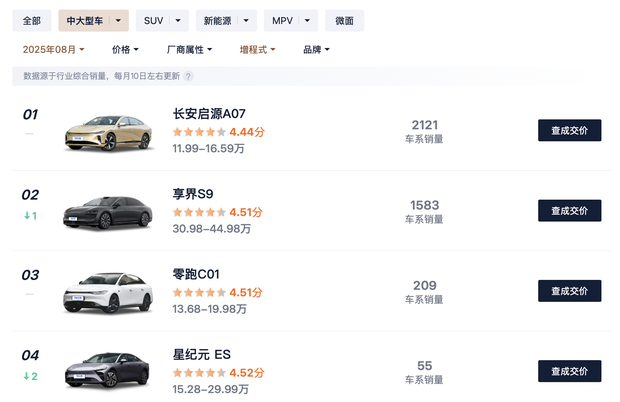Viewport: 620px width, 402px height.
Task: Click the 209 sales figure
Action: coord(425,285)
